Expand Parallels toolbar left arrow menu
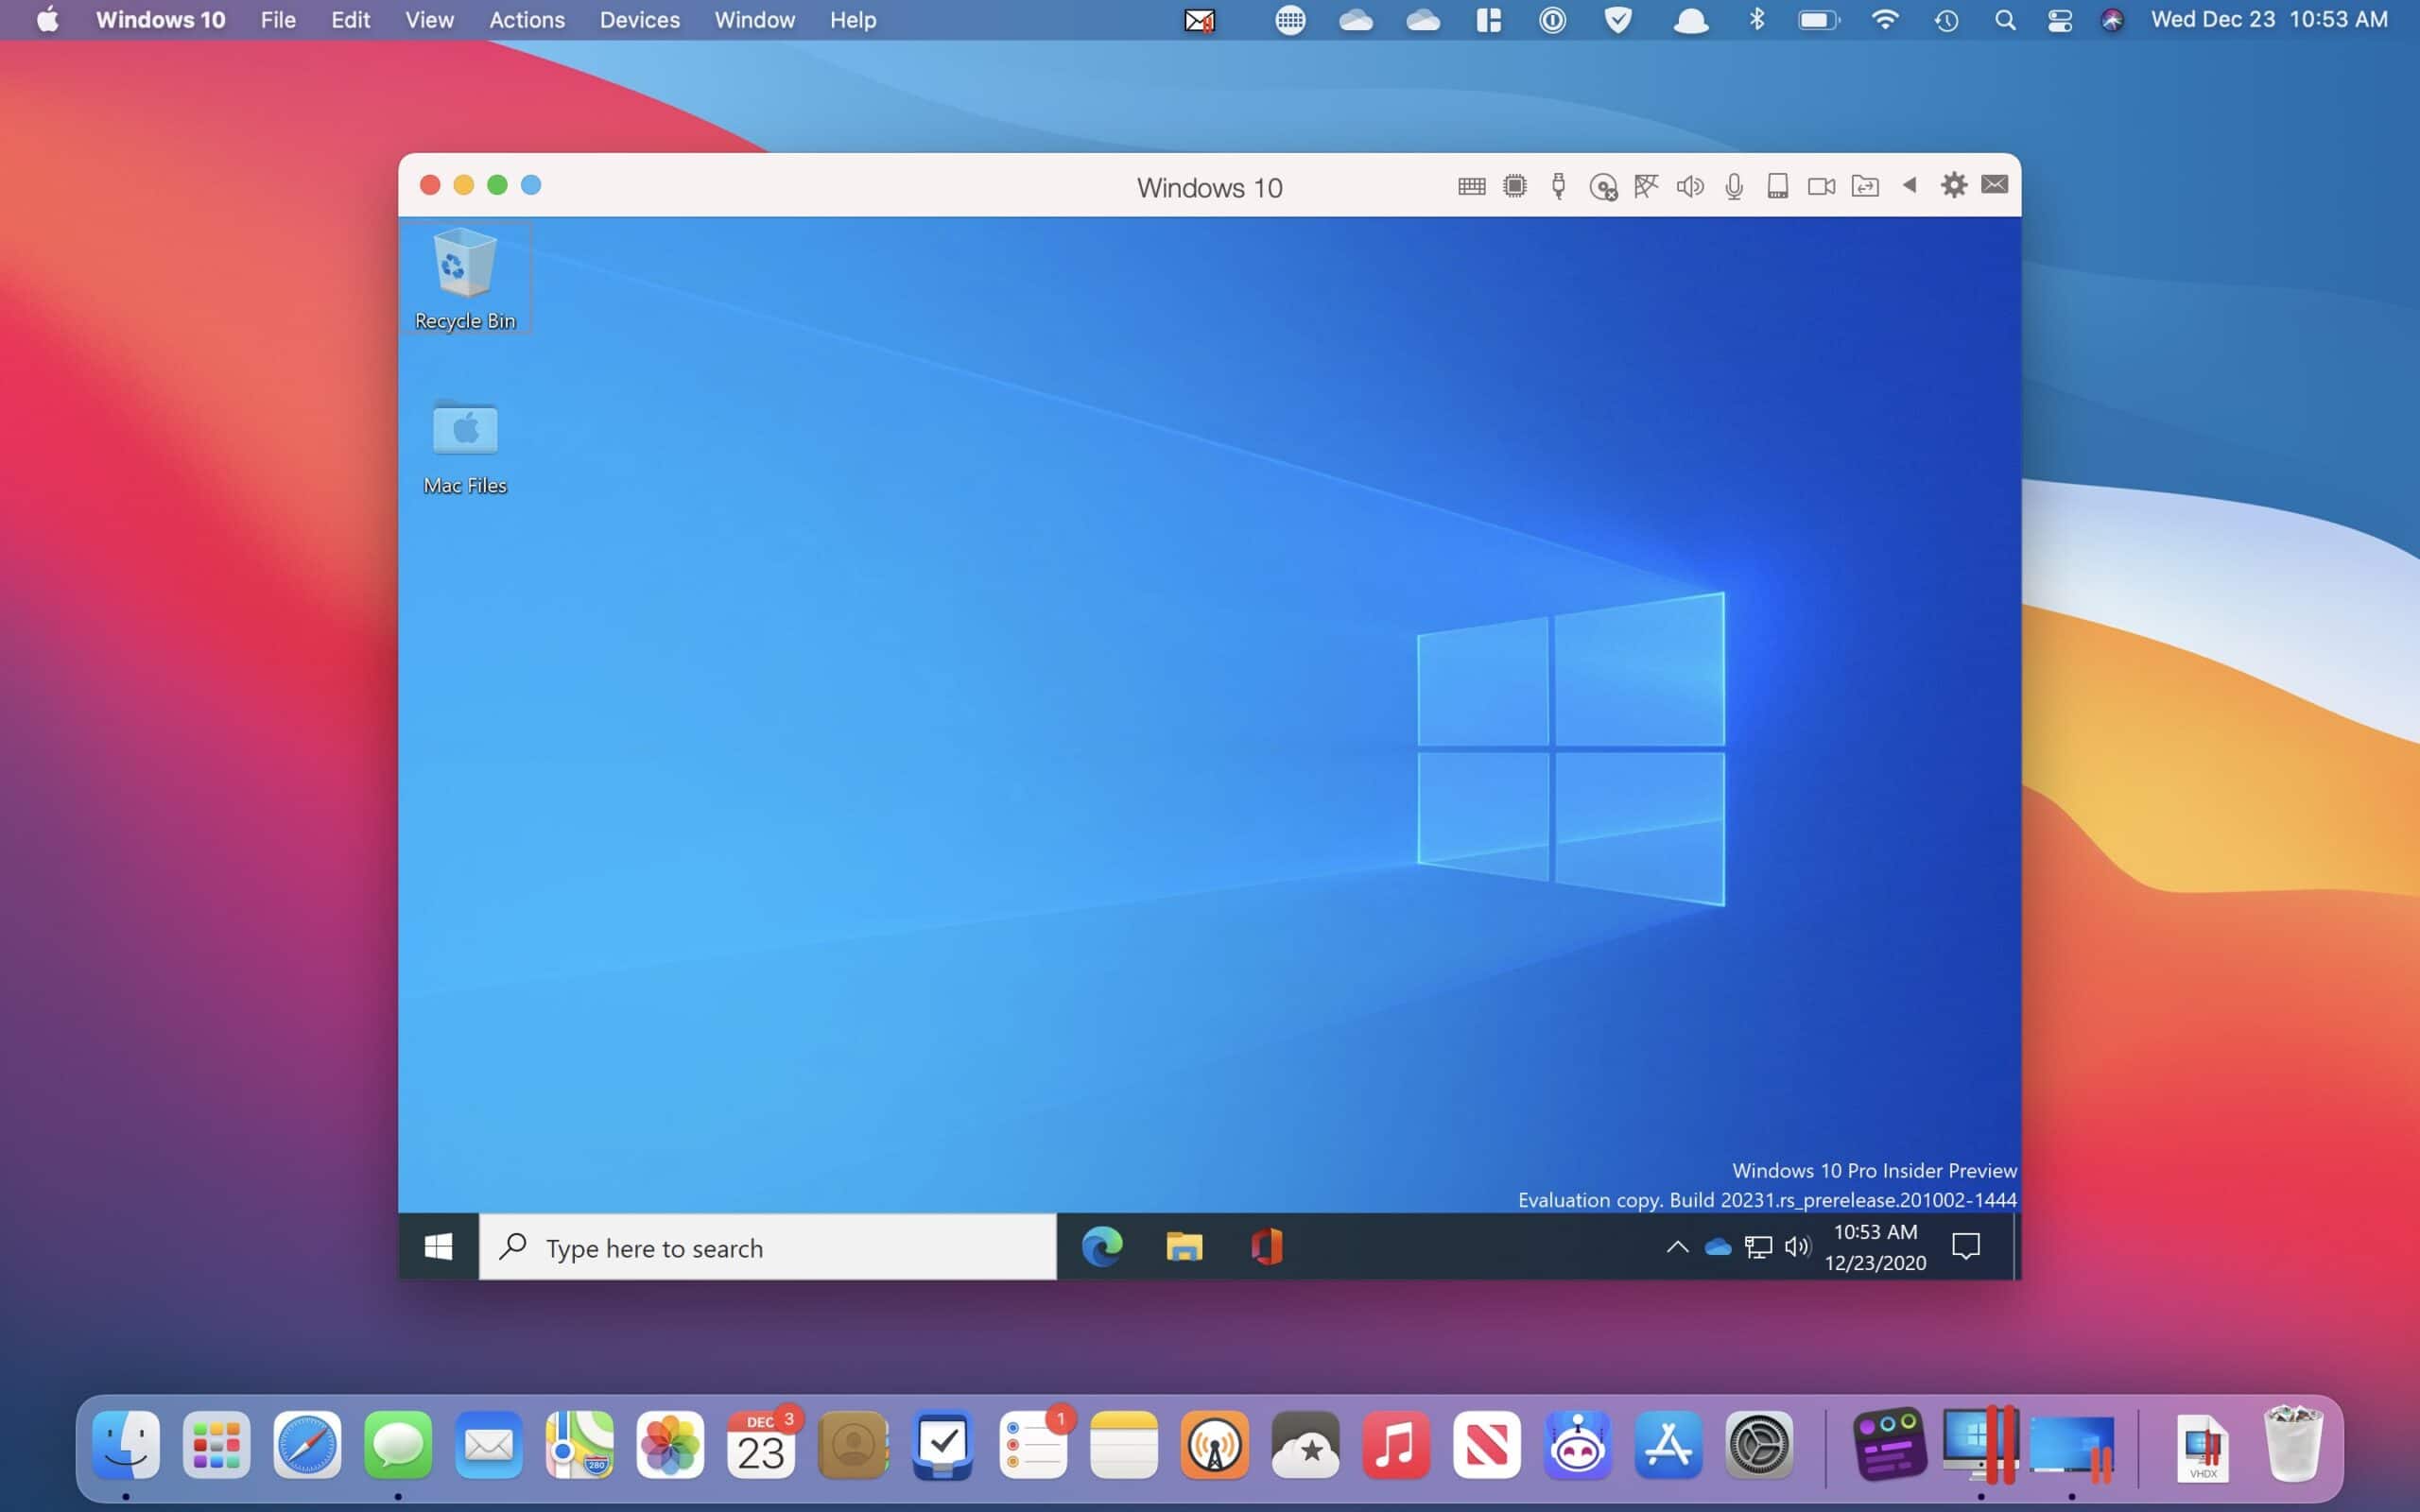Screen dimensions: 2420x1512 coord(1911,186)
